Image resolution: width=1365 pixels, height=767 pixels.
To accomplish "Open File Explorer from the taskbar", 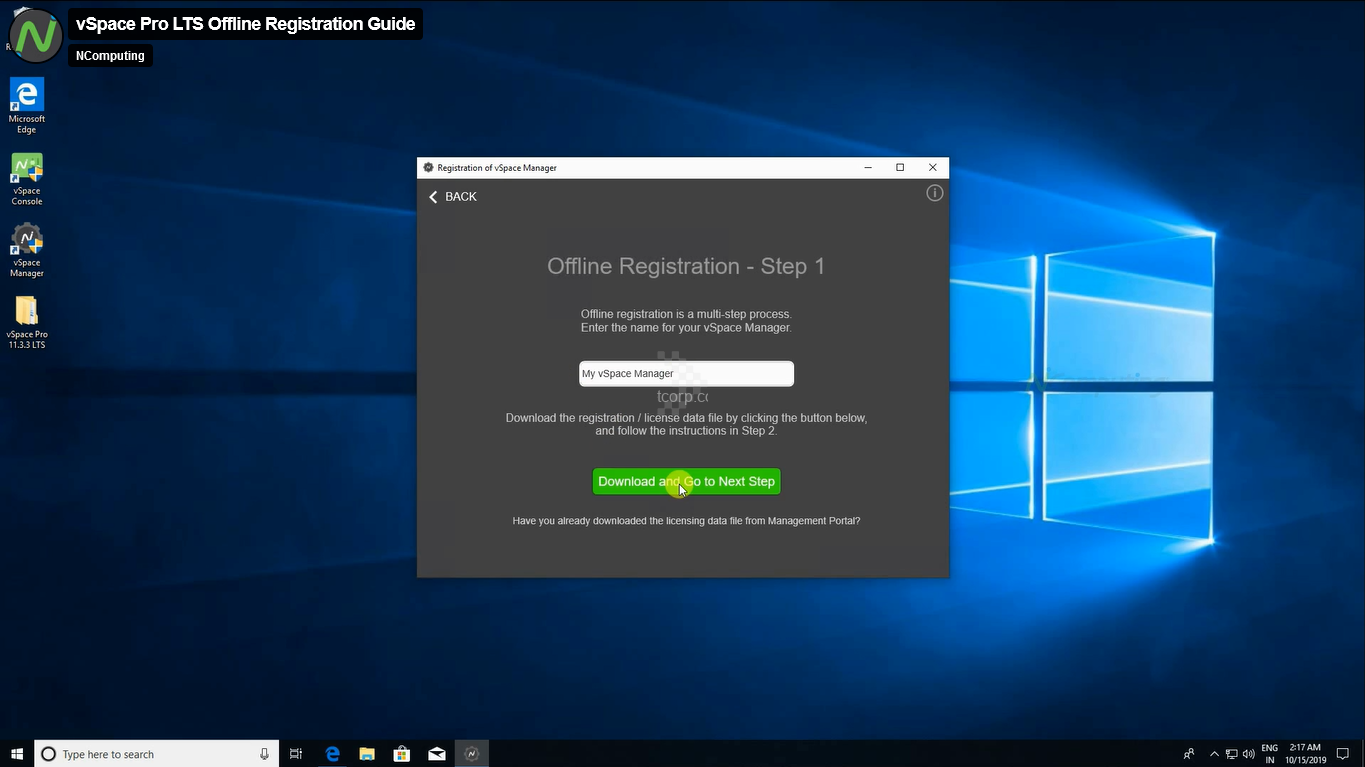I will (367, 754).
